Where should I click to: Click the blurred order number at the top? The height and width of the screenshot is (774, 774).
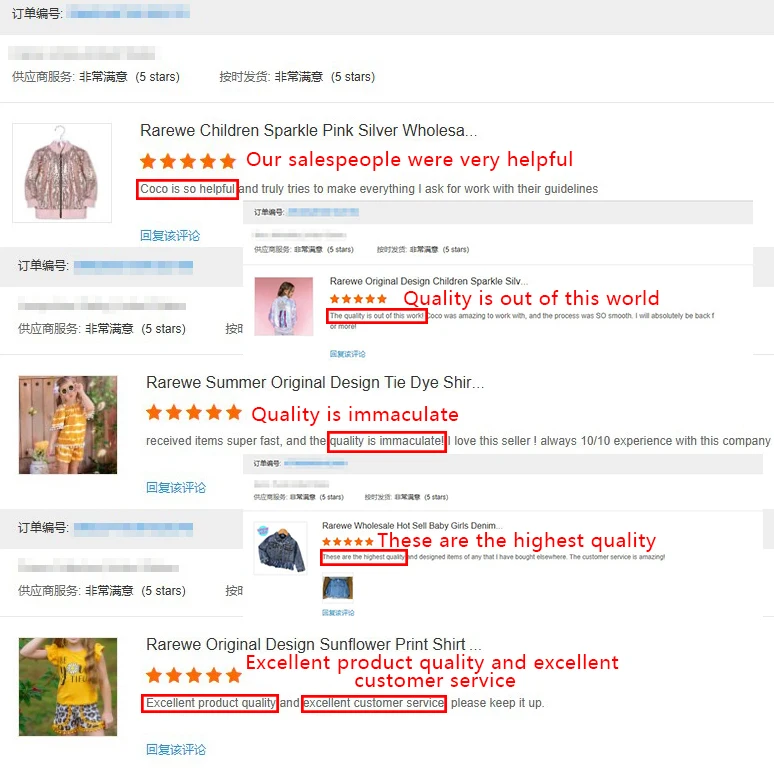pos(130,12)
